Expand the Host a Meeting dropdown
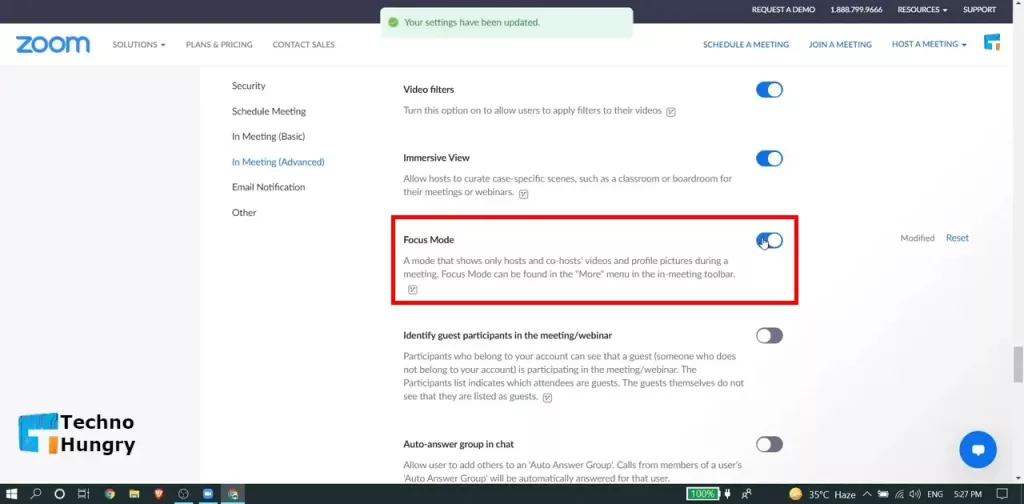This screenshot has width=1024, height=504. tap(929, 44)
